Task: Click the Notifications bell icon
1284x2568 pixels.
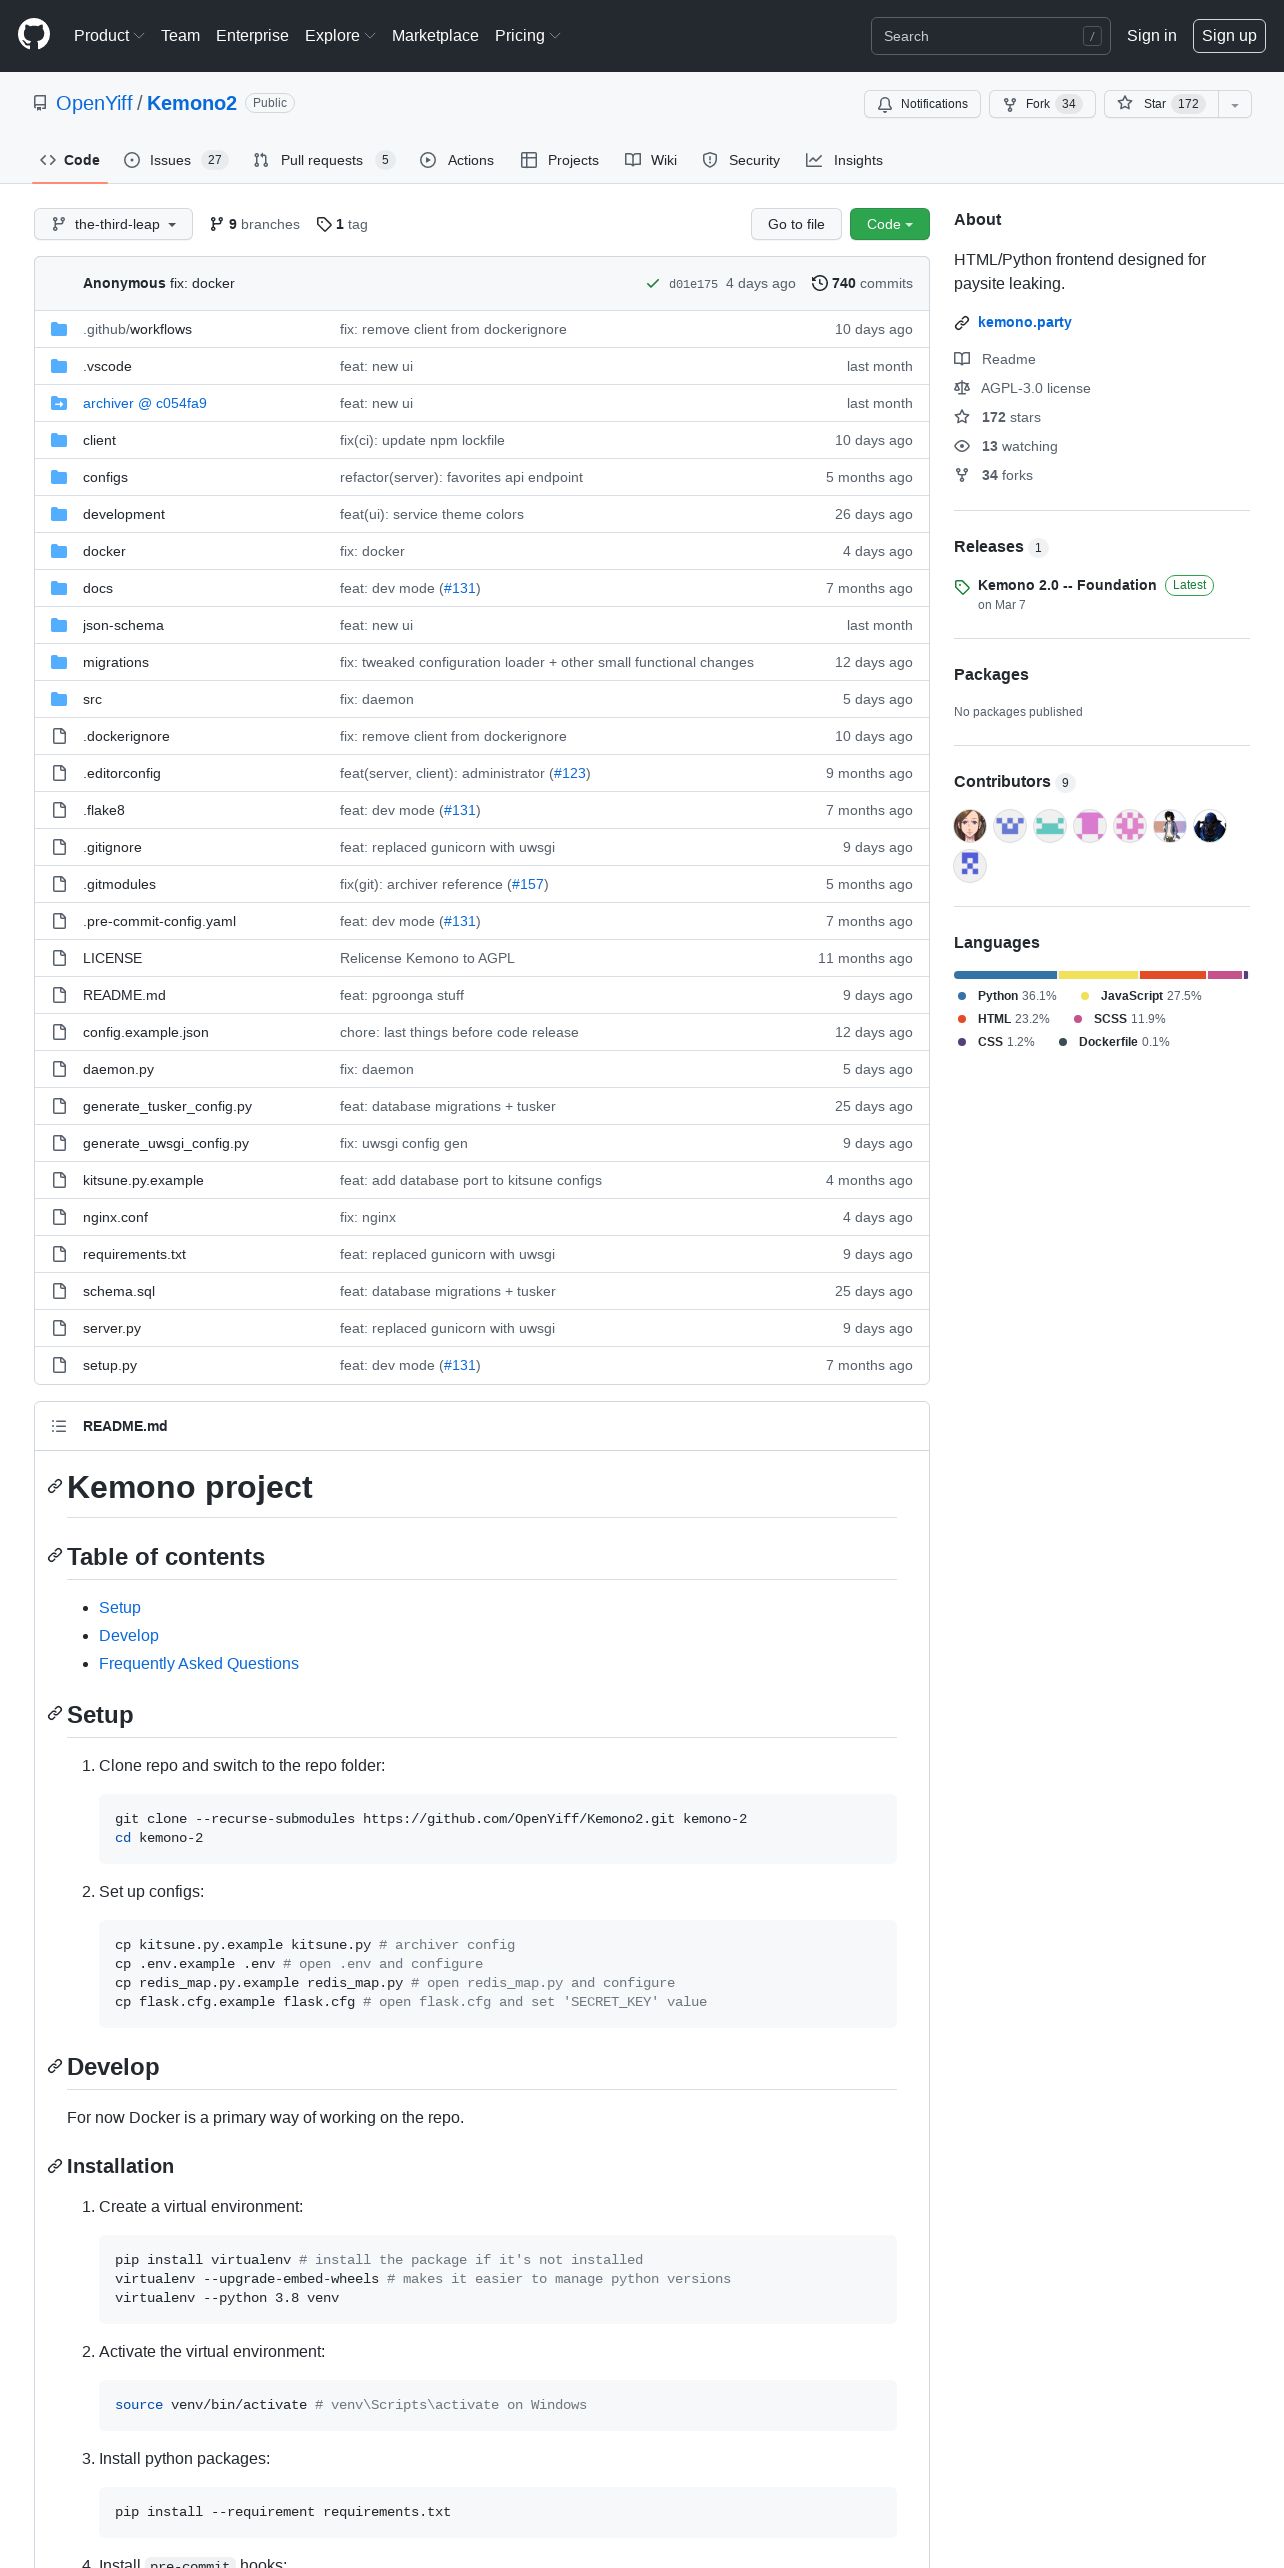Action: coord(885,104)
